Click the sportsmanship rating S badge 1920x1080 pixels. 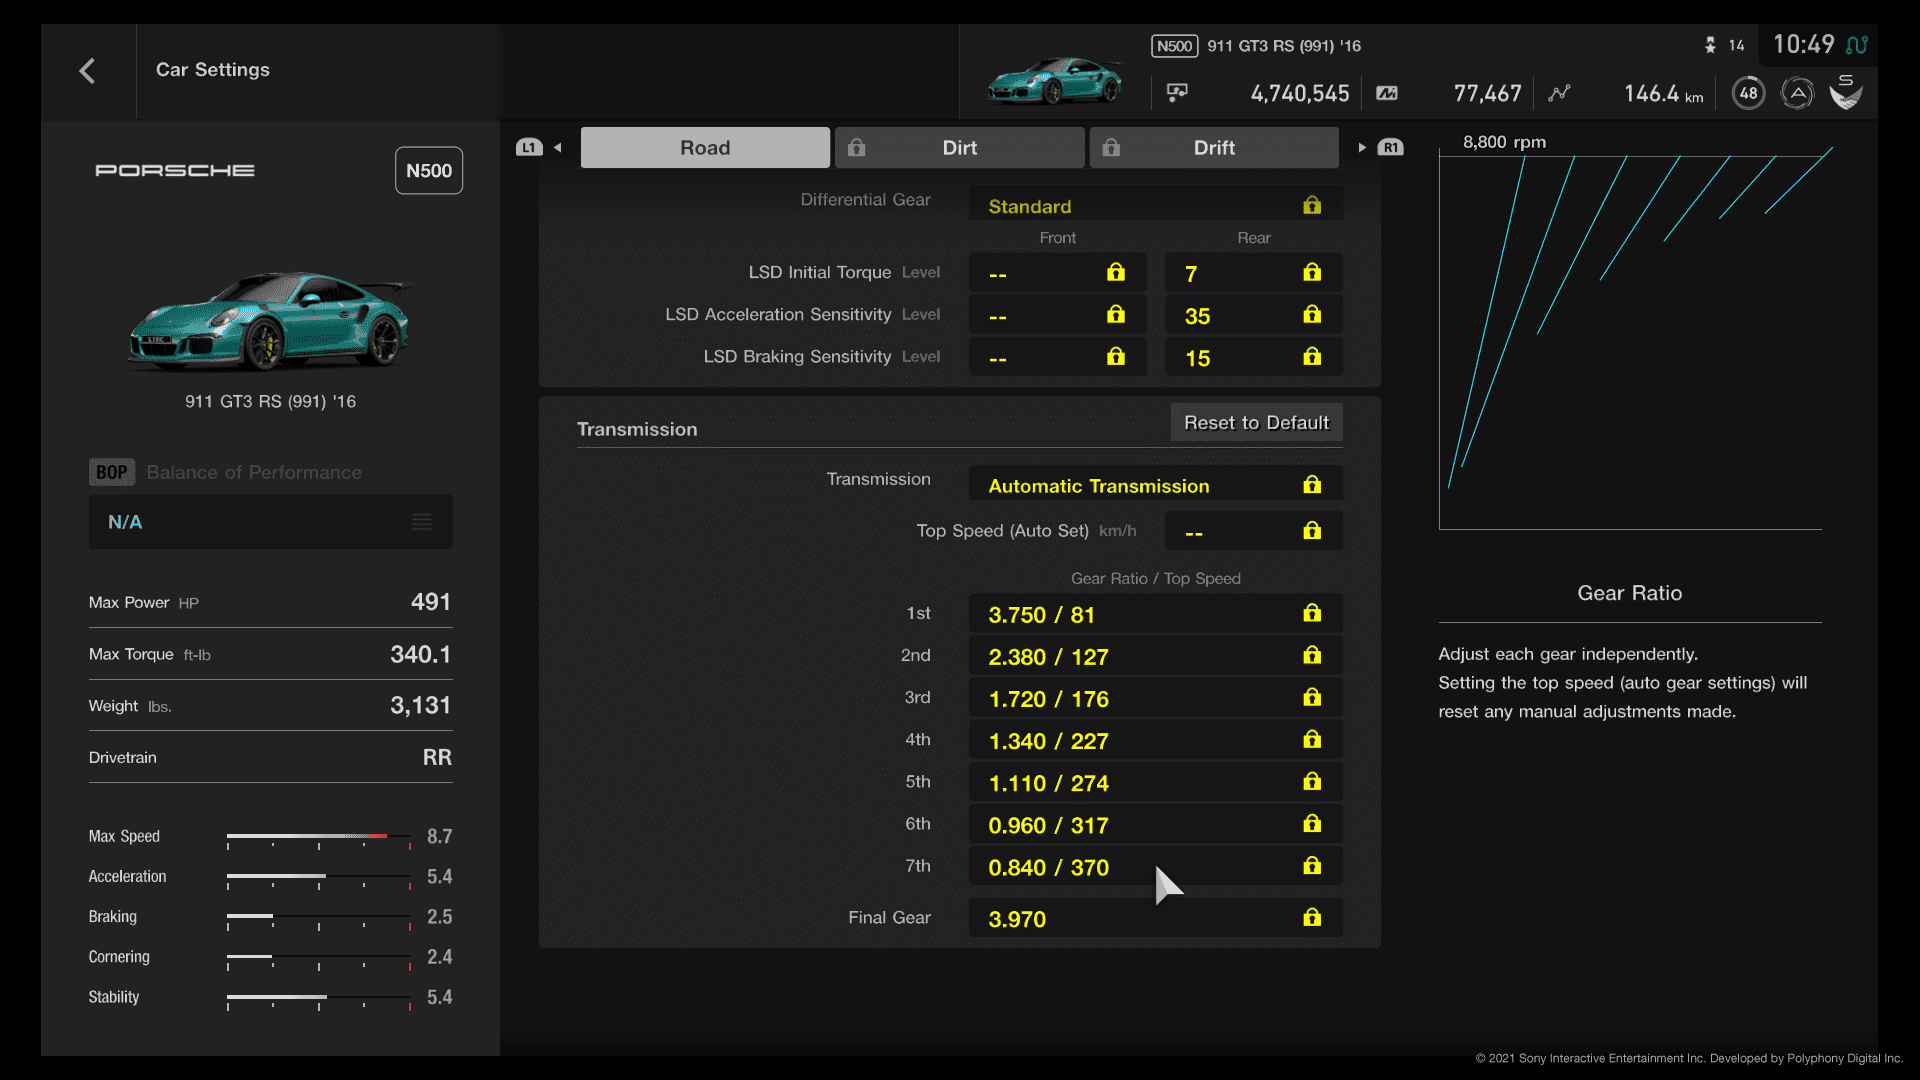[1846, 92]
